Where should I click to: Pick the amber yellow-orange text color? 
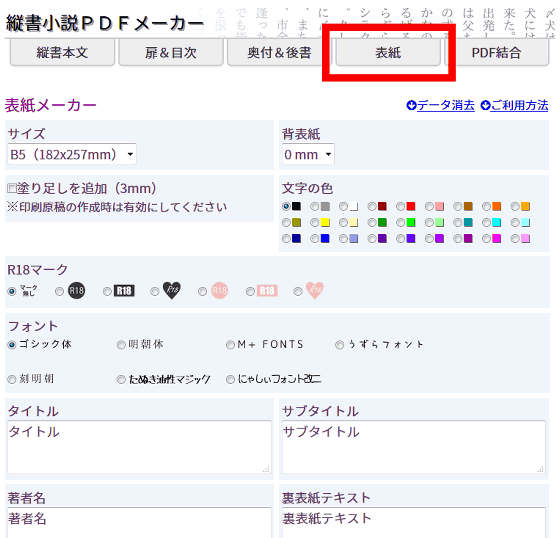[515, 206]
